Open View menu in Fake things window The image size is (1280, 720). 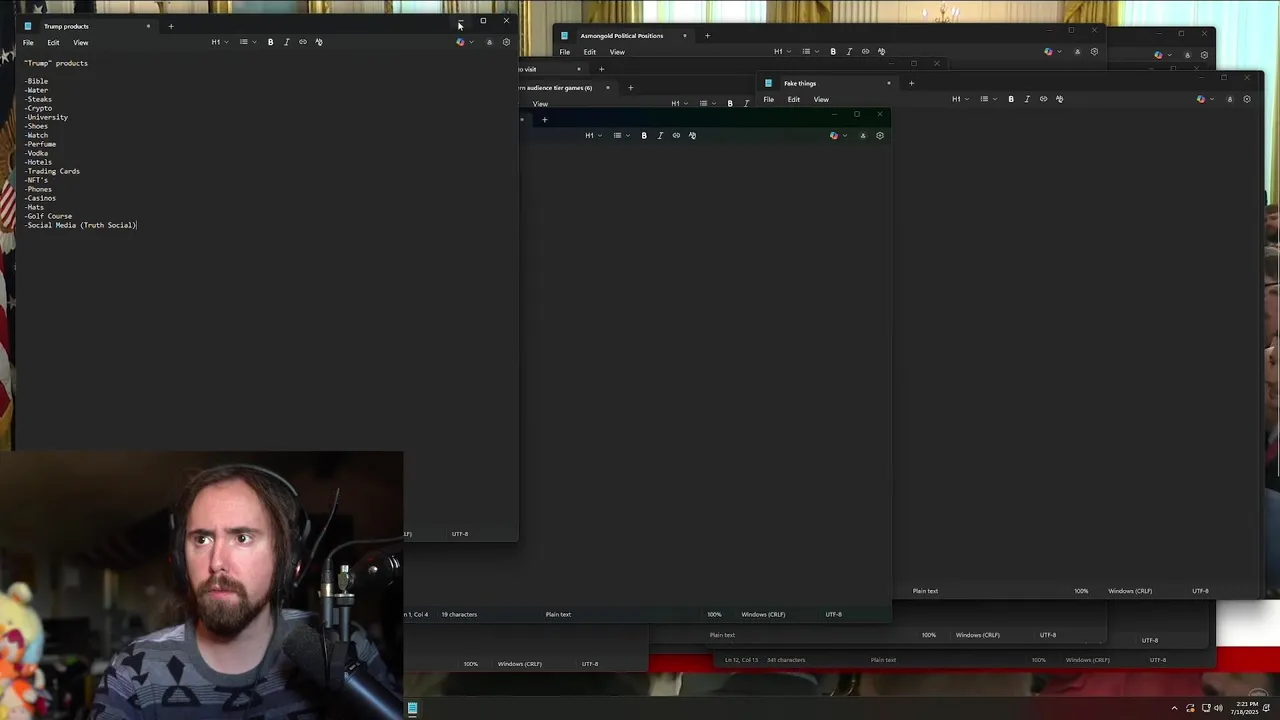(x=821, y=99)
